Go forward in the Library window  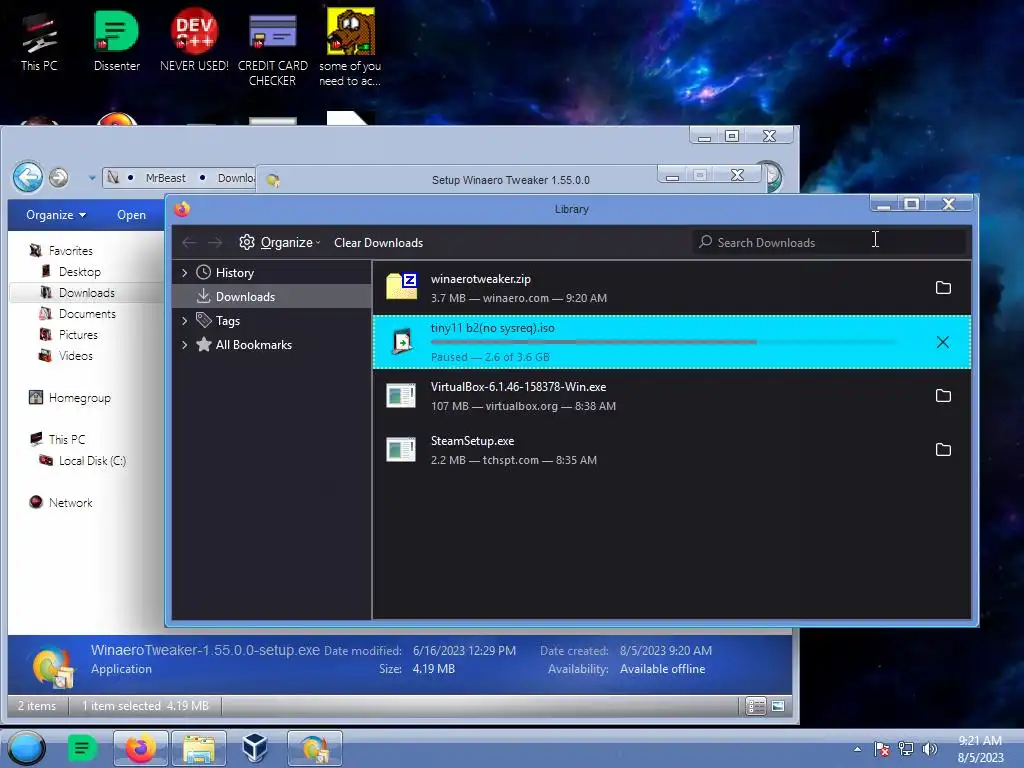coord(215,242)
